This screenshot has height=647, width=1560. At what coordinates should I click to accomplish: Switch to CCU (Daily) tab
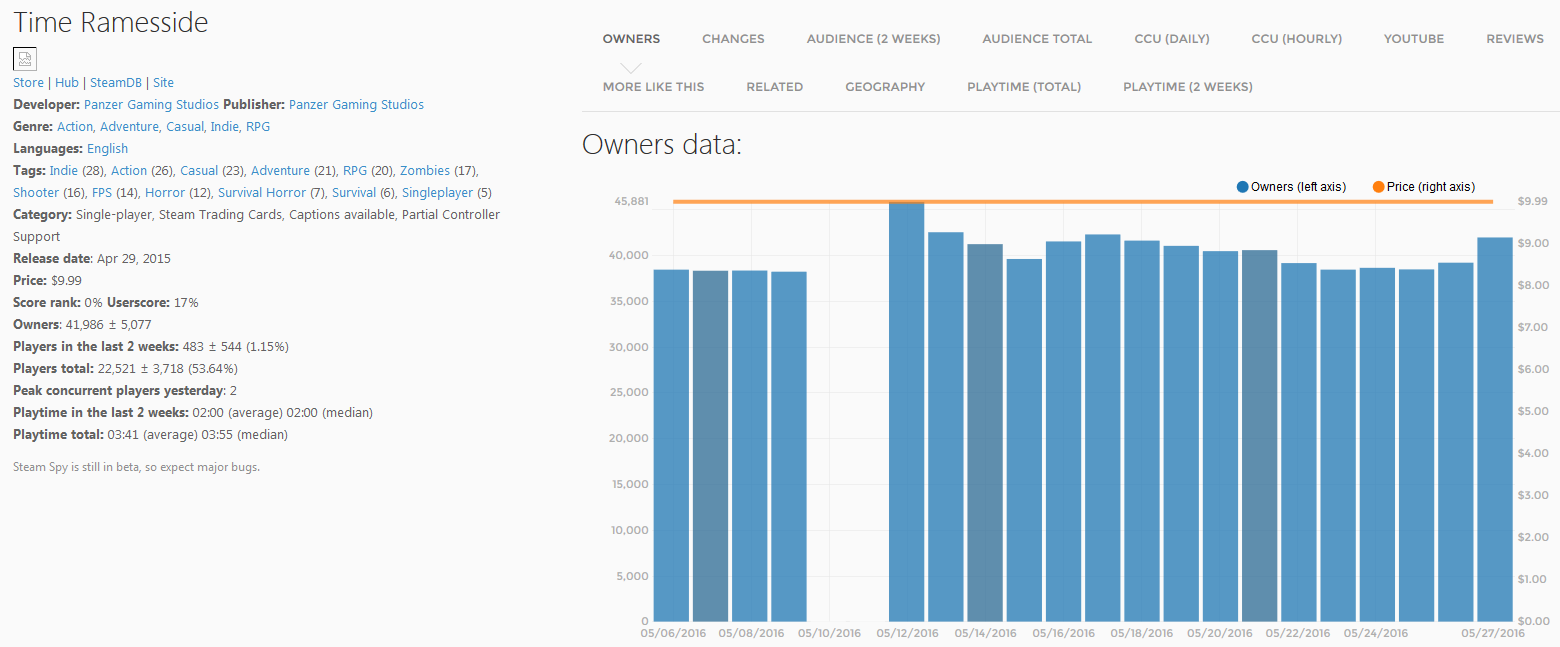click(x=1172, y=39)
